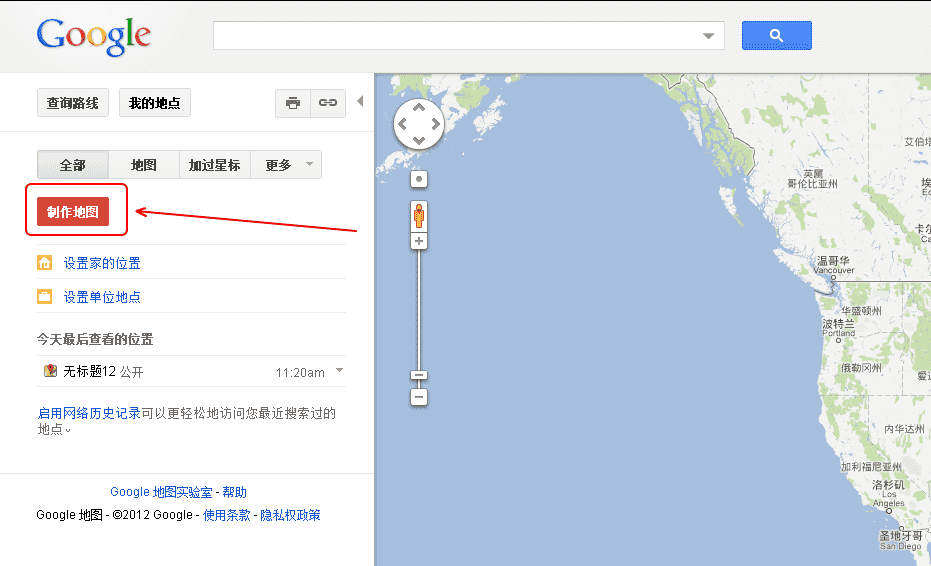Open 使用条款 terms link
The height and width of the screenshot is (566, 931).
click(227, 515)
